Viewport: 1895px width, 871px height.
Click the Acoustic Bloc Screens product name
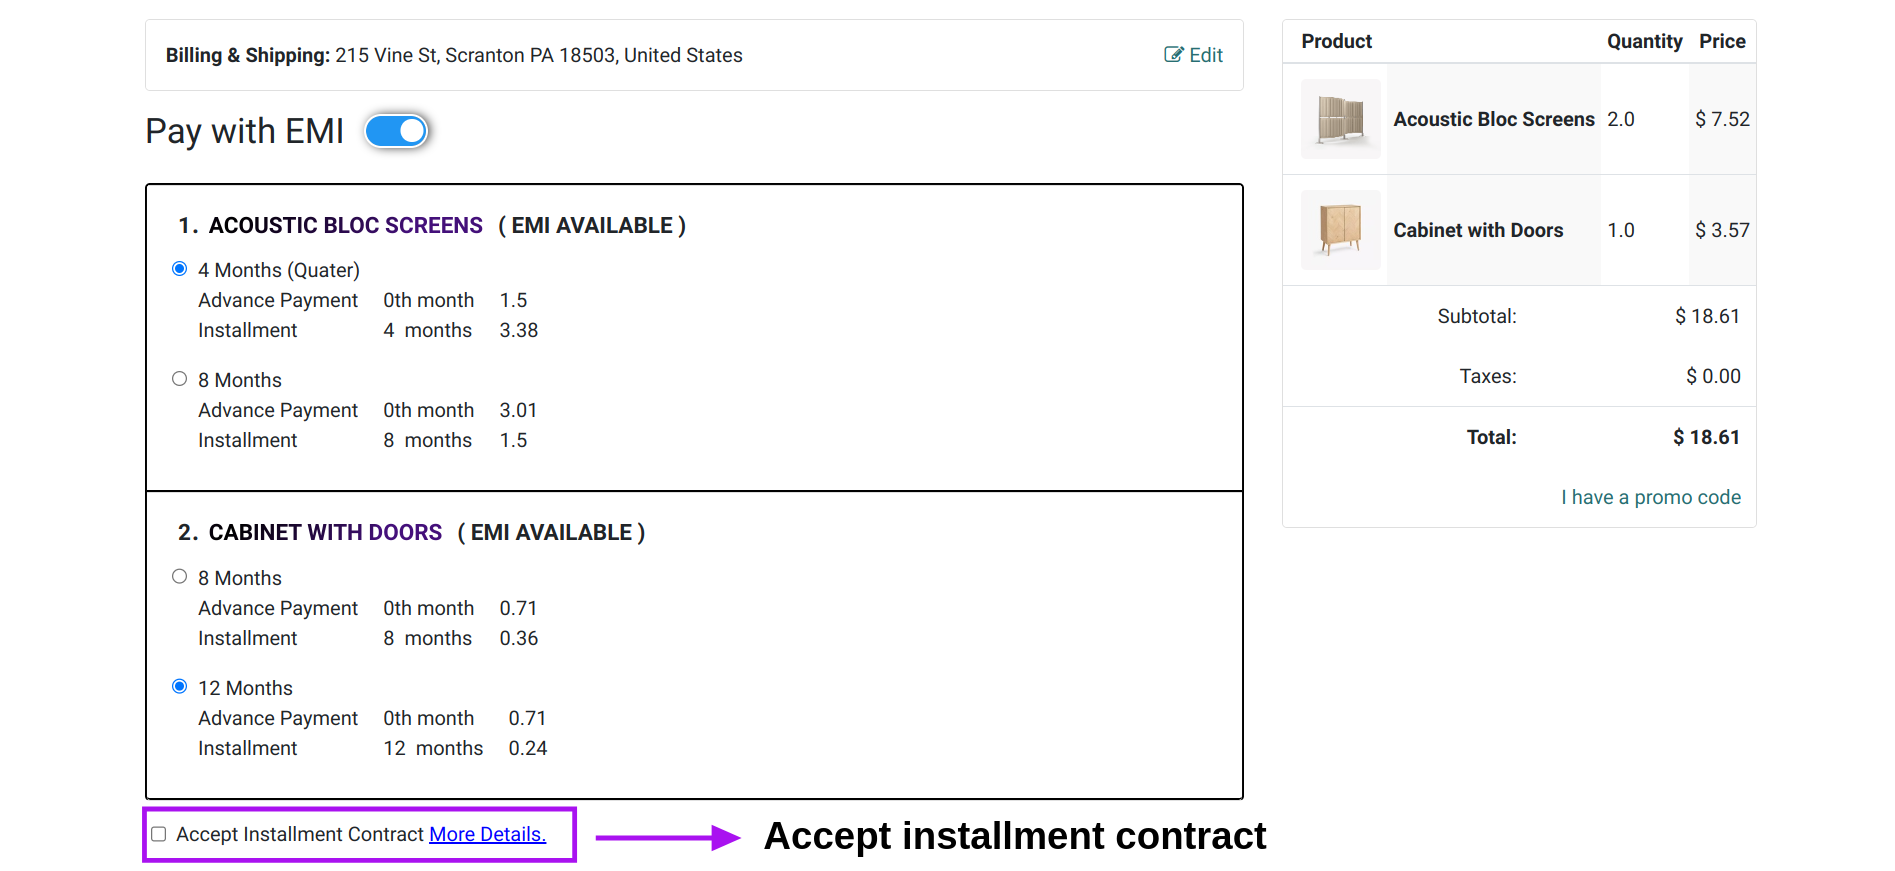(1494, 119)
